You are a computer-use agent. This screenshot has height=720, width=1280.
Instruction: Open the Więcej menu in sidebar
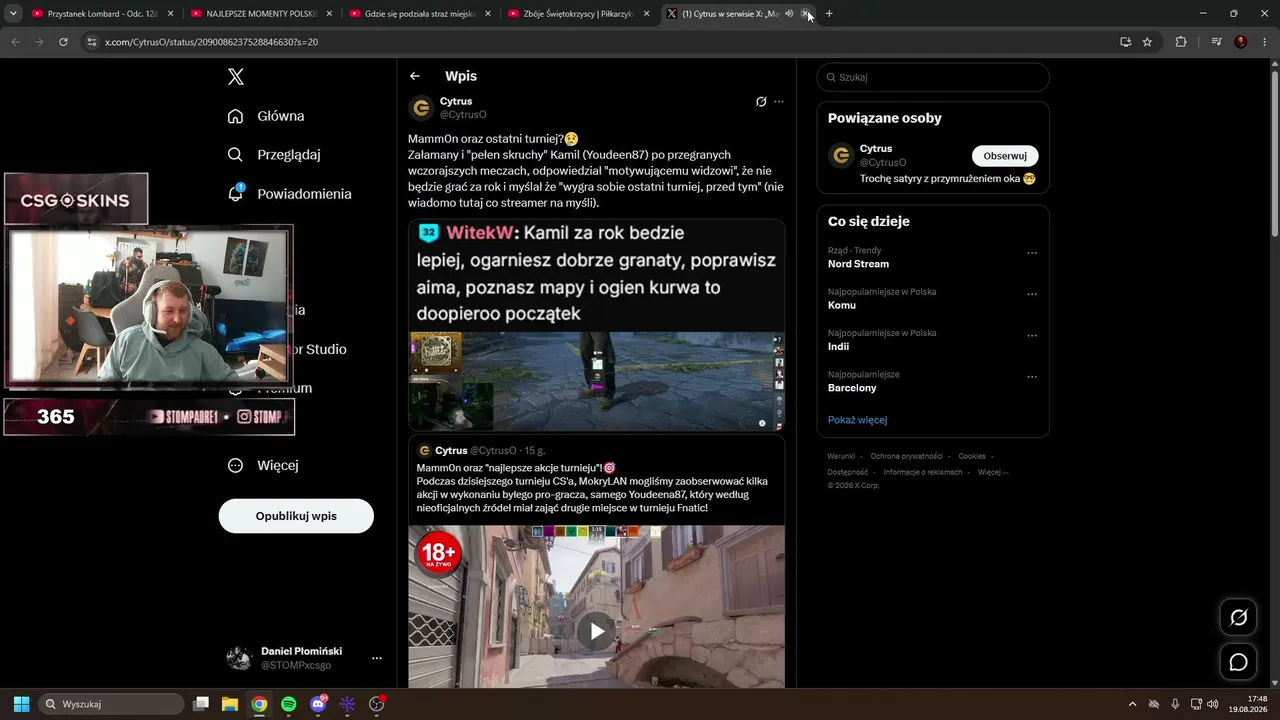point(263,465)
